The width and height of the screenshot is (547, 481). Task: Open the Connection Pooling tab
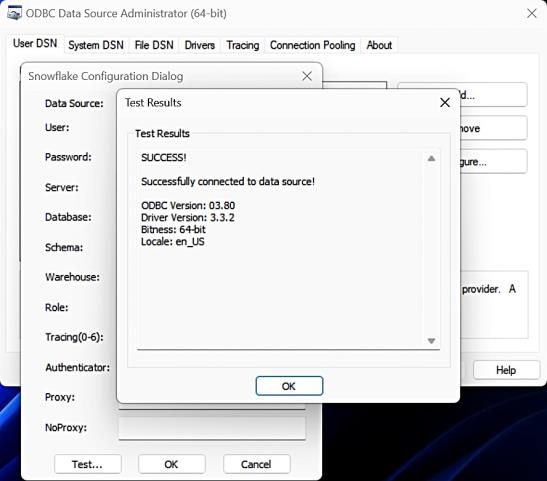tap(313, 45)
